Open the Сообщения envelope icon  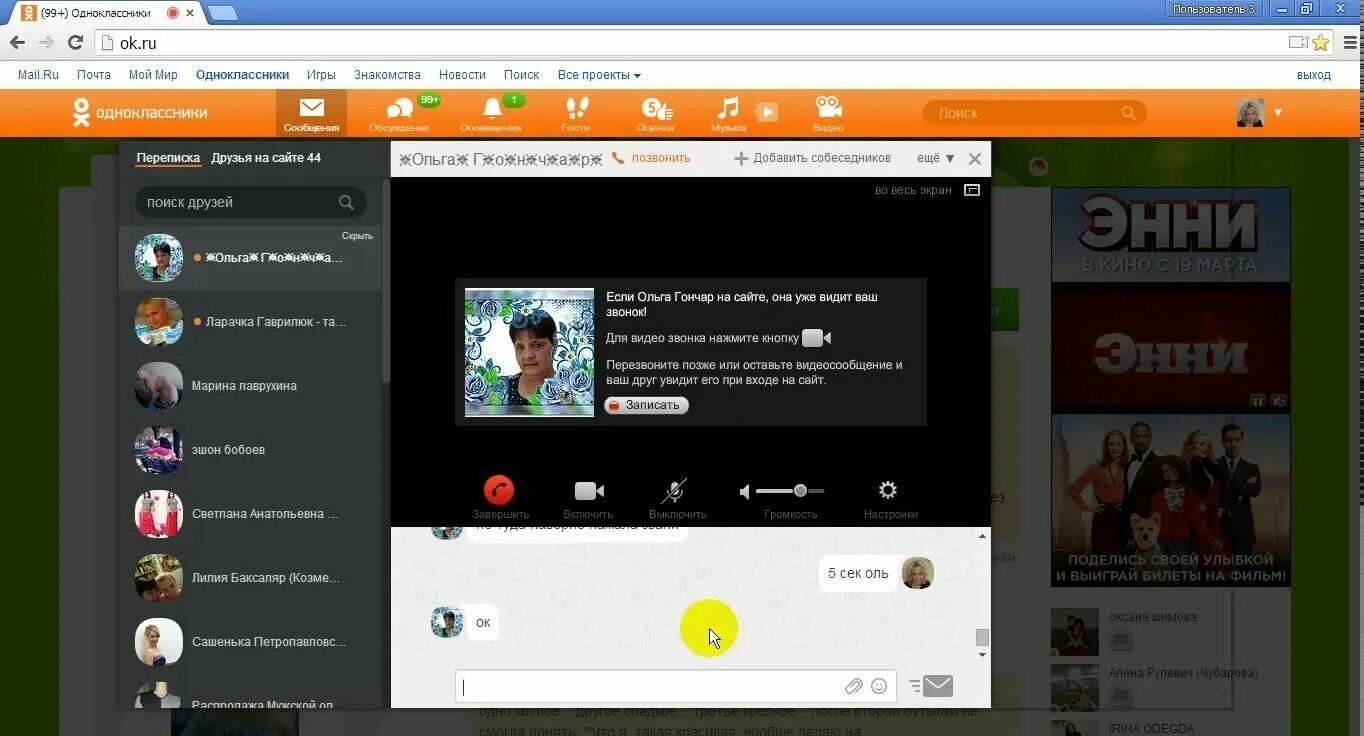pos(311,108)
